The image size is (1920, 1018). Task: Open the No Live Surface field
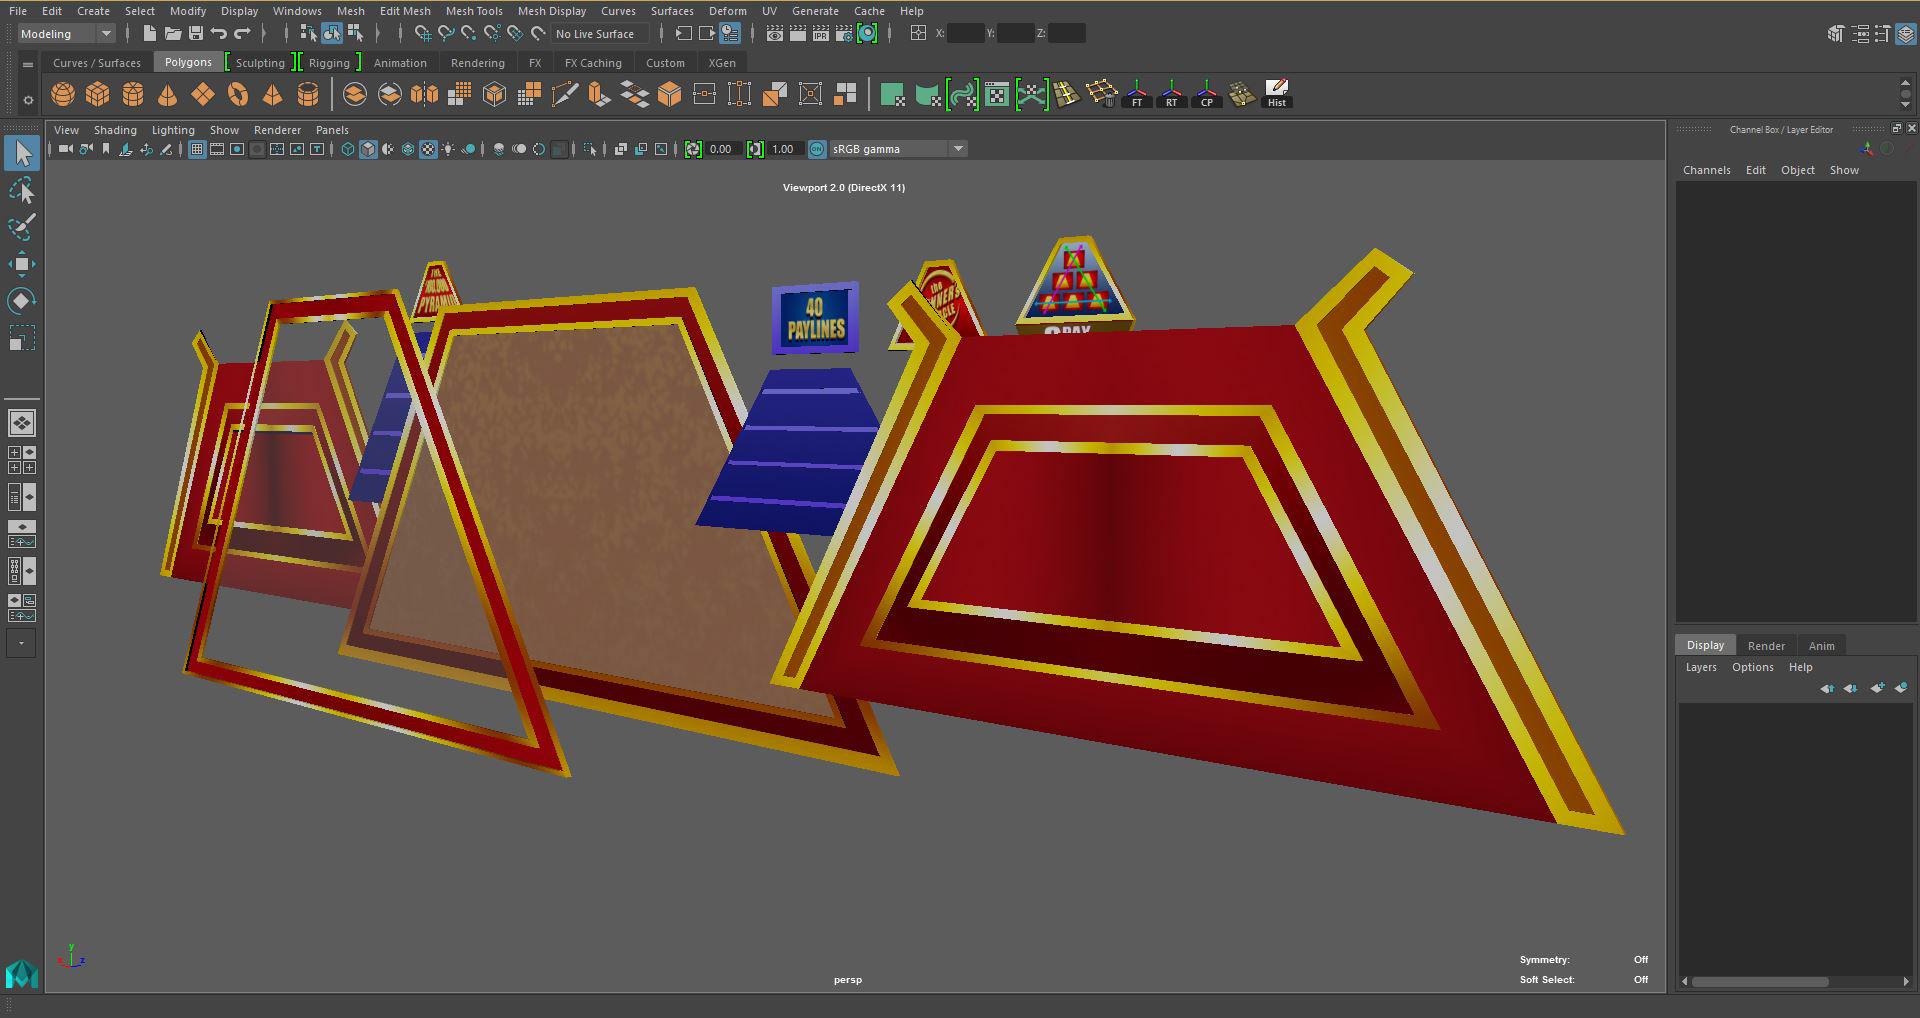pyautogui.click(x=601, y=33)
